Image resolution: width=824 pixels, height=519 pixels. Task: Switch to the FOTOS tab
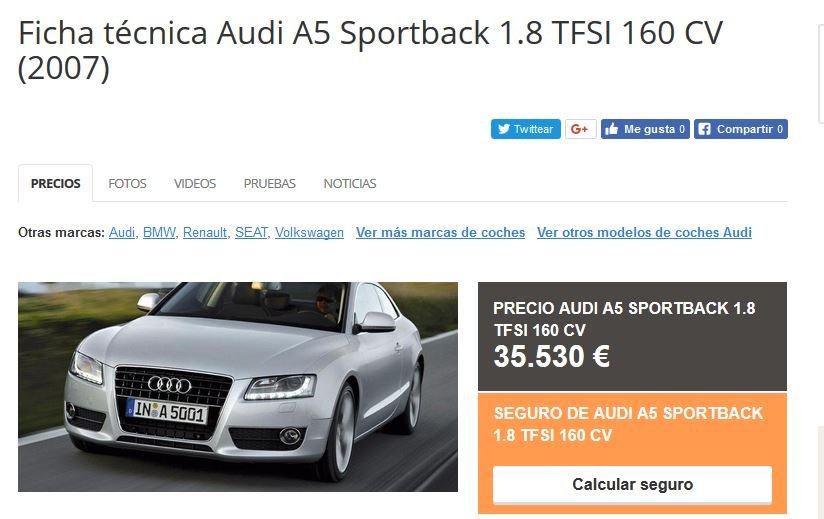pos(127,183)
